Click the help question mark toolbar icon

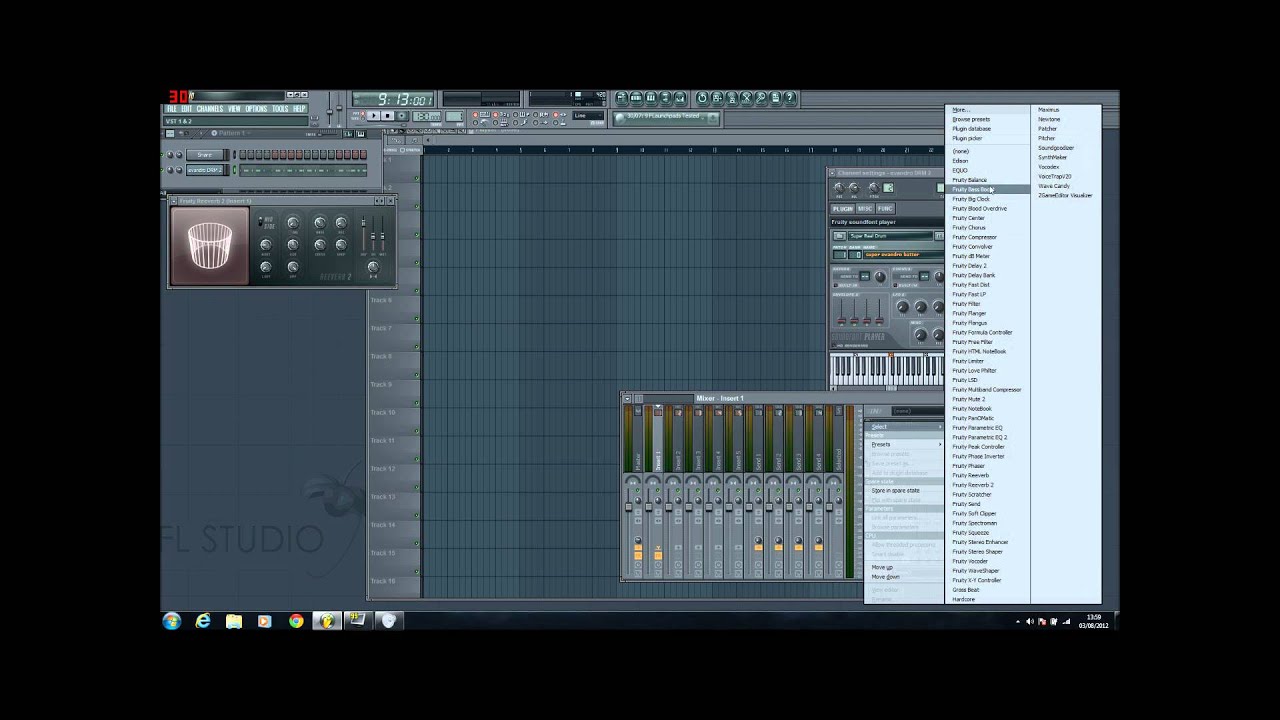[x=790, y=98]
